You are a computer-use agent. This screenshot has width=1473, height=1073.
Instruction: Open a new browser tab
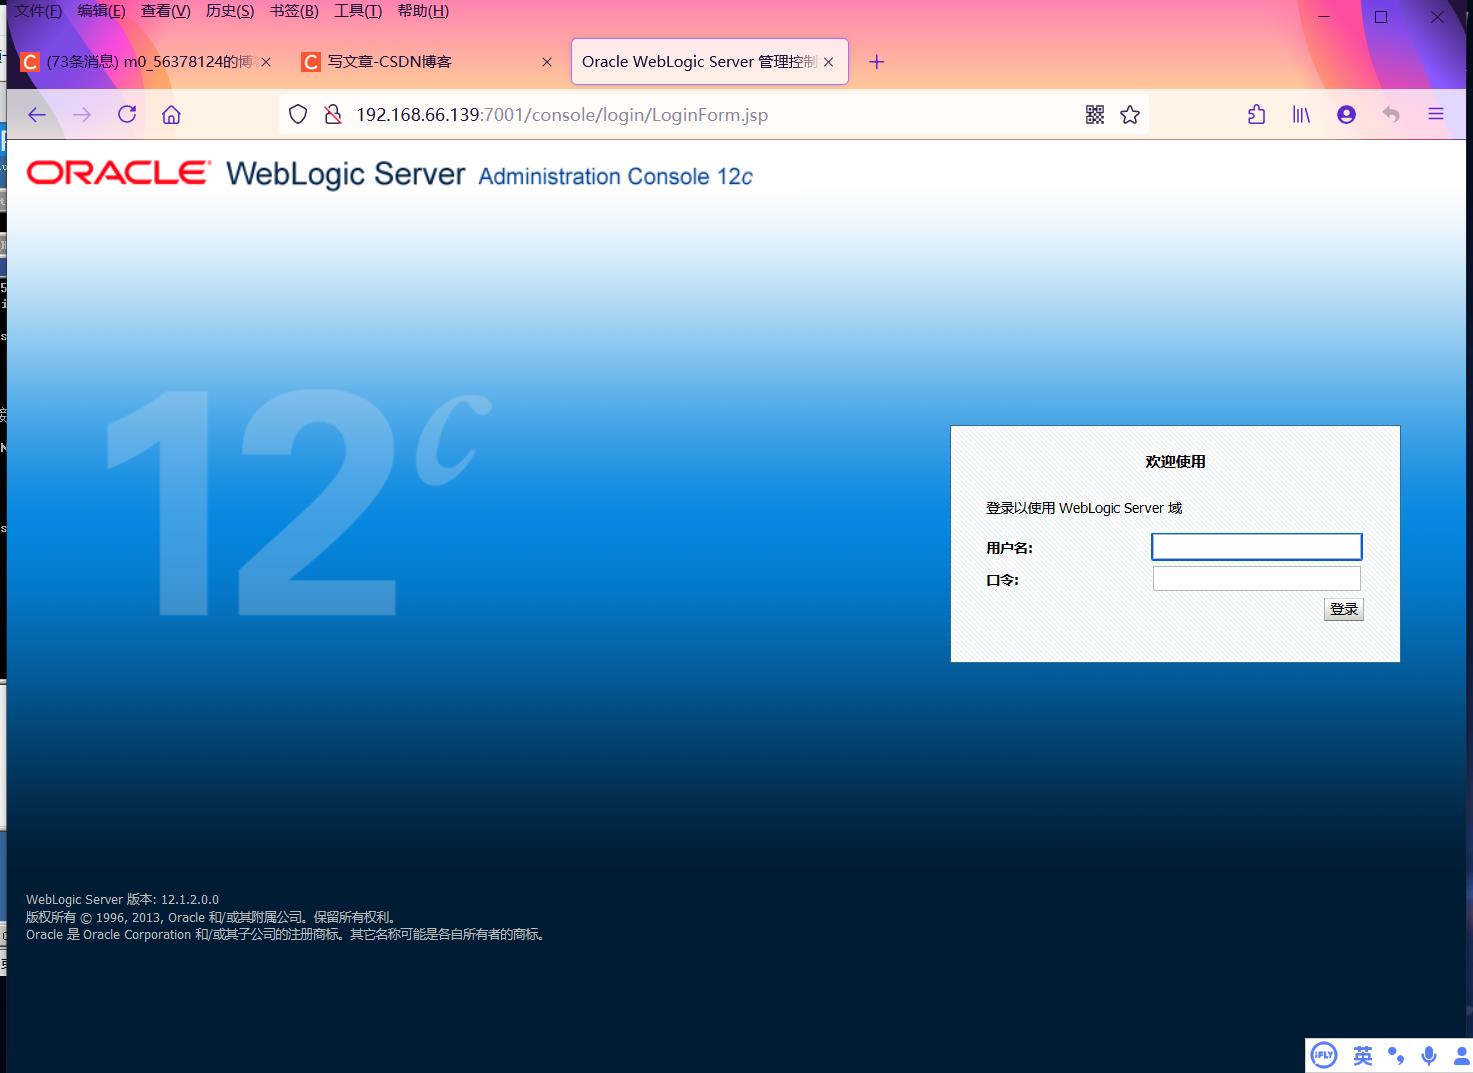click(x=877, y=62)
